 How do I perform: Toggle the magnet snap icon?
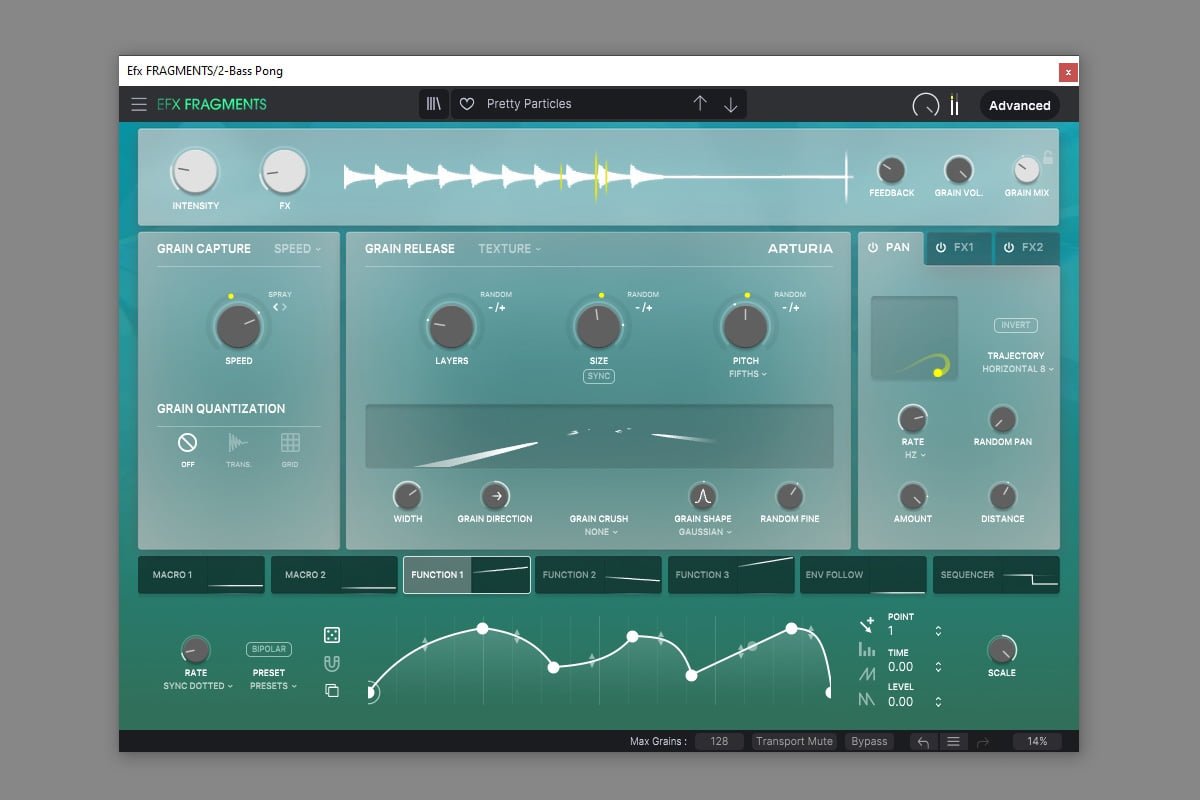coord(332,663)
